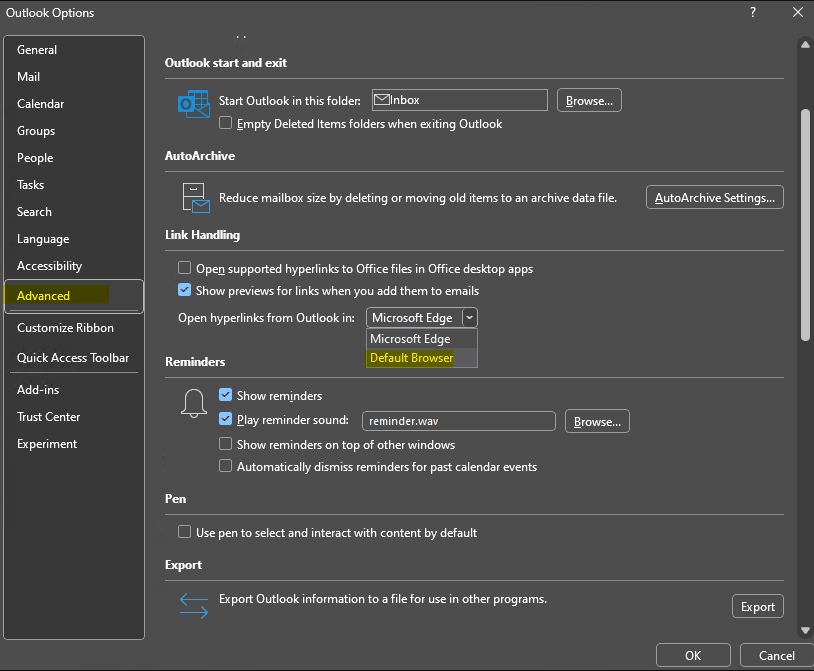Click the Export arrows icon
This screenshot has height=671, width=814.
pos(193,605)
